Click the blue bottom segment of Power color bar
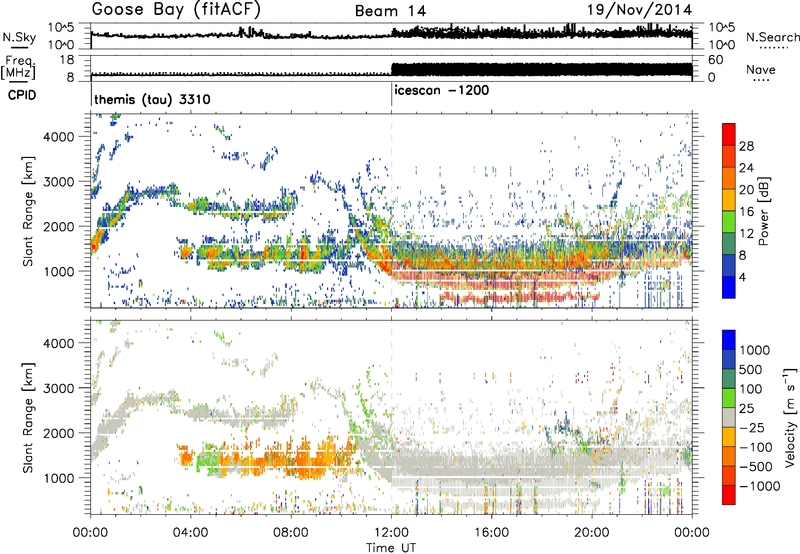This screenshot has width=800, height=554. 729,287
